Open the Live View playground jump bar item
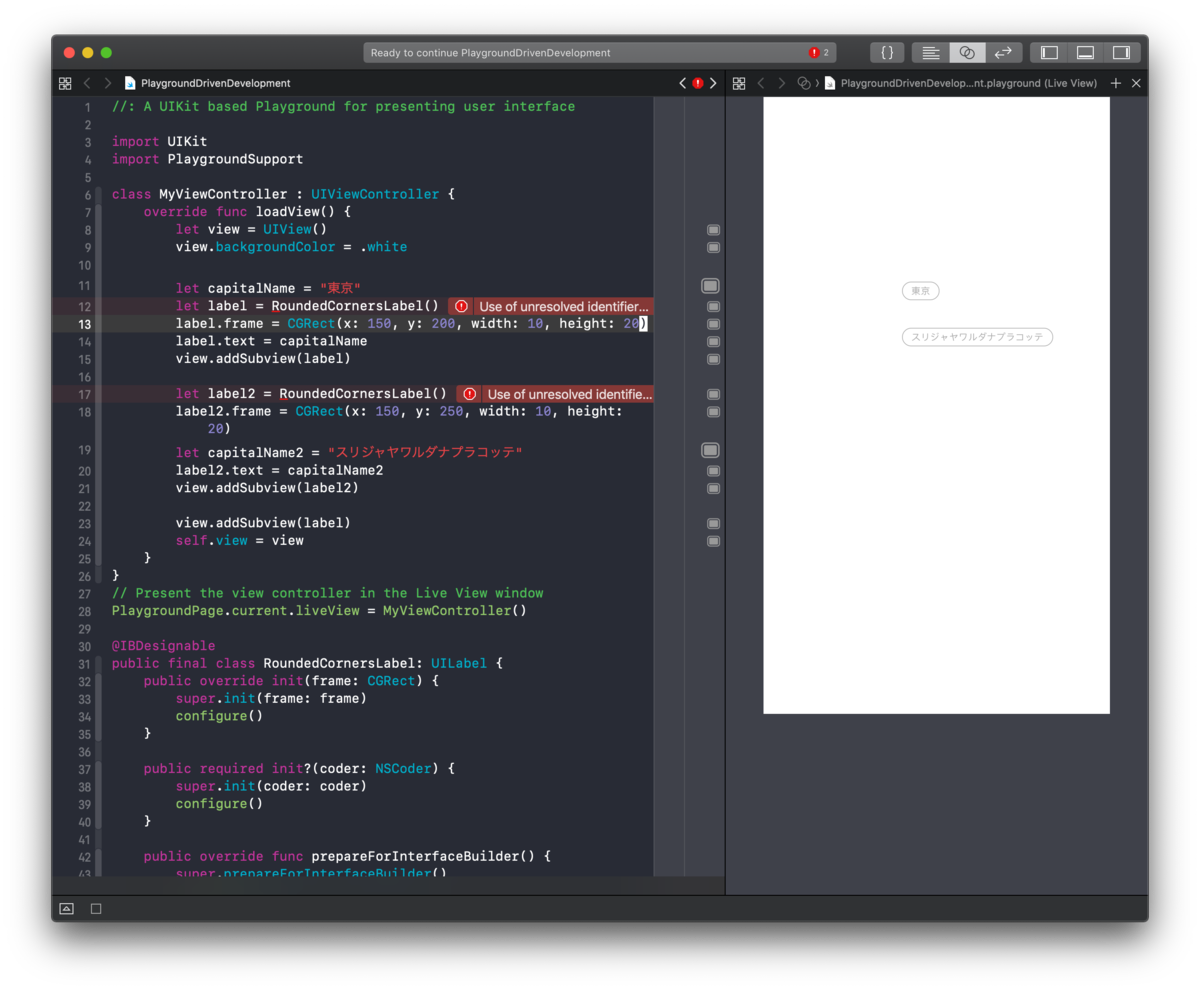The image size is (1200, 990). point(960,83)
